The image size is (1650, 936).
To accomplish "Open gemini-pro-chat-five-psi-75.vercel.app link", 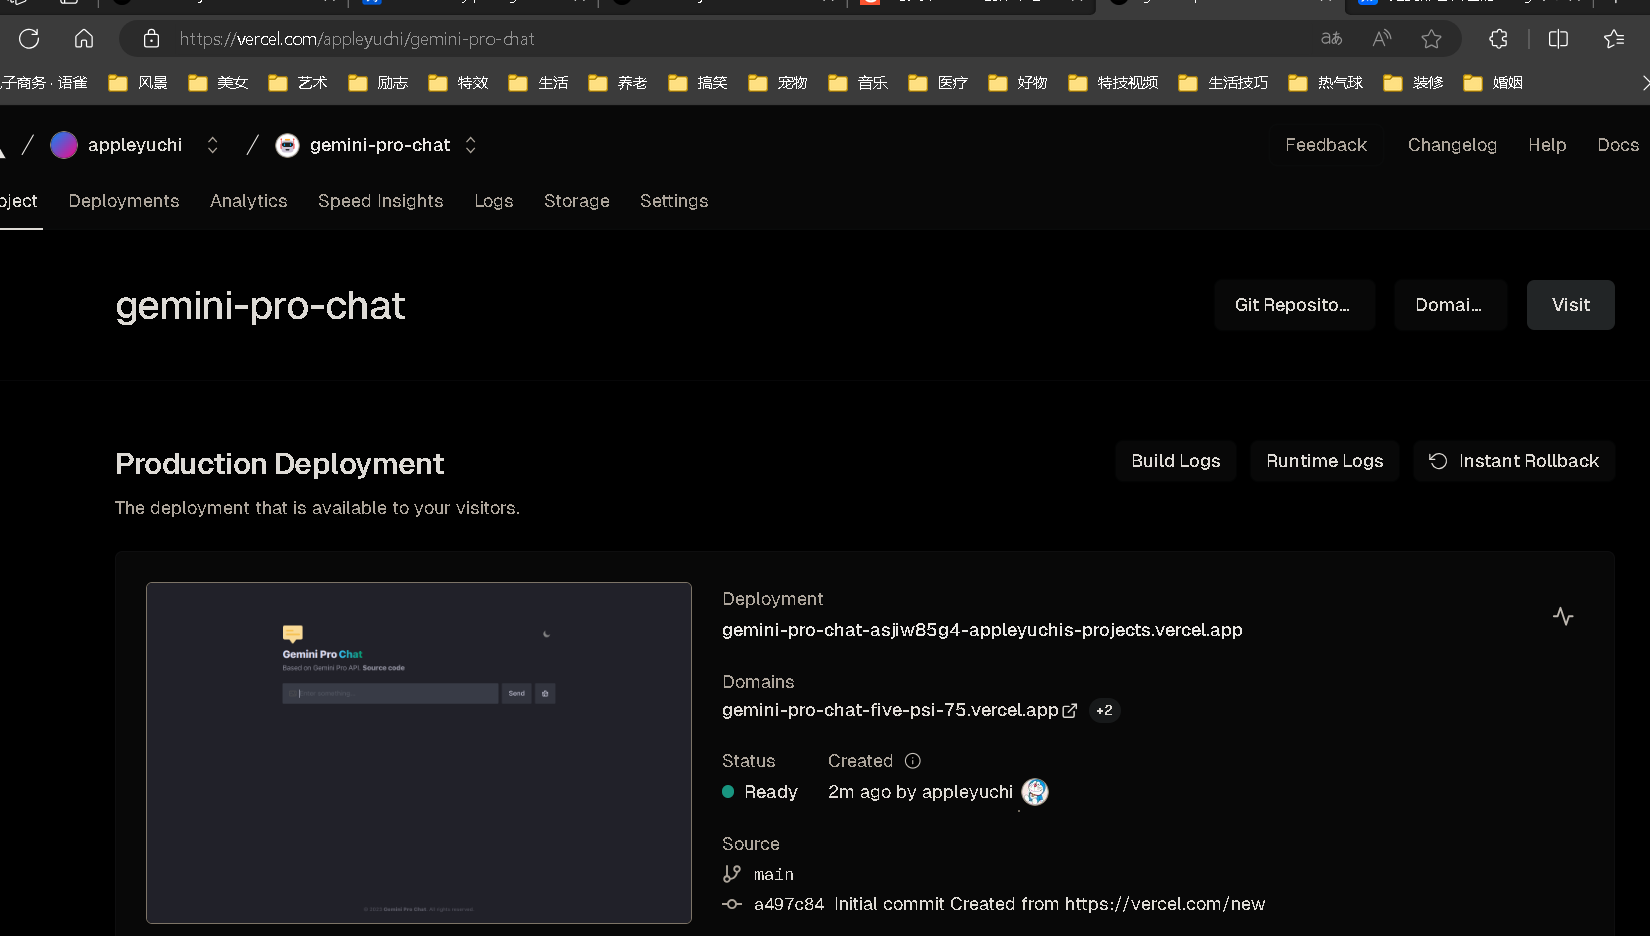I will pyautogui.click(x=890, y=710).
